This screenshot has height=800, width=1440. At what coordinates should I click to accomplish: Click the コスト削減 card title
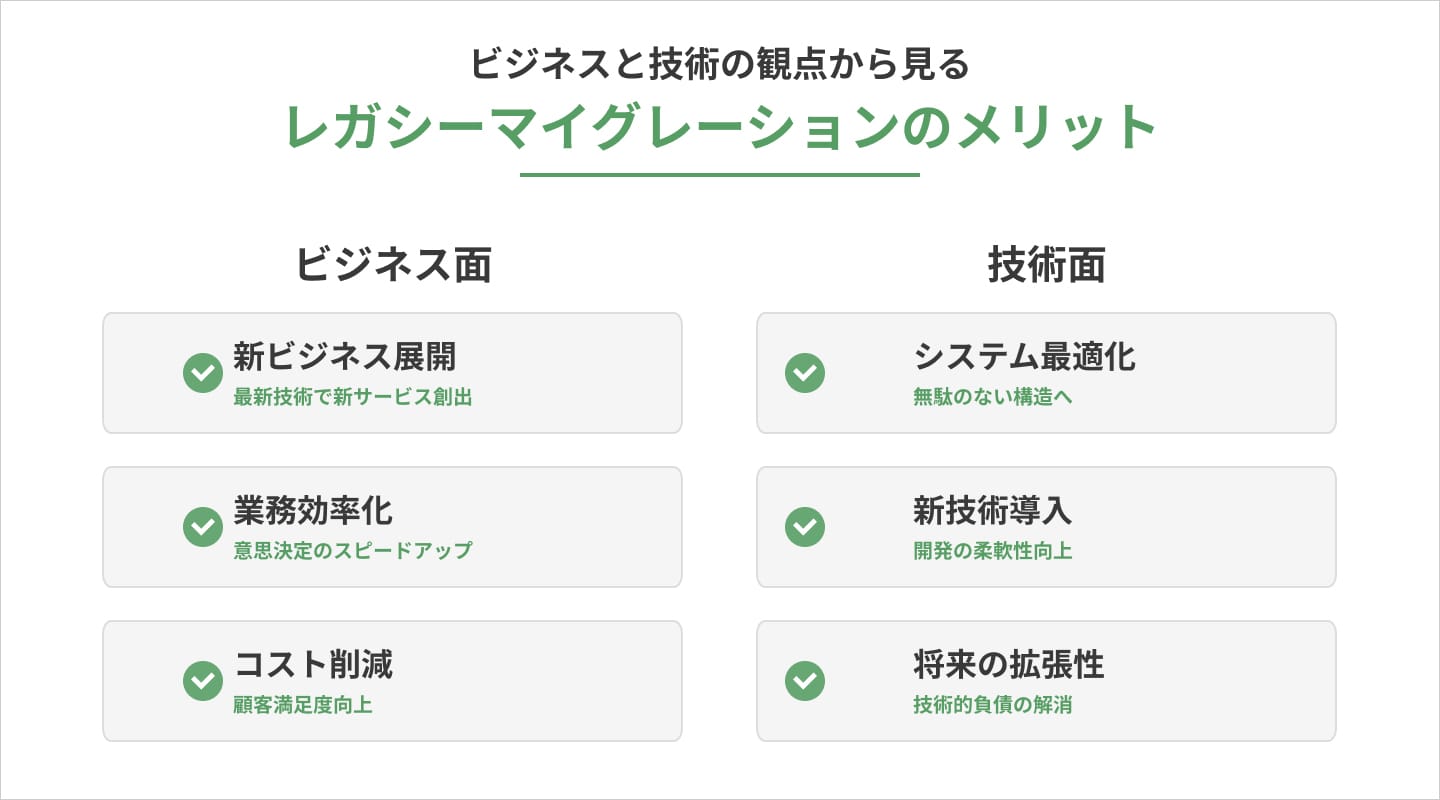point(313,664)
